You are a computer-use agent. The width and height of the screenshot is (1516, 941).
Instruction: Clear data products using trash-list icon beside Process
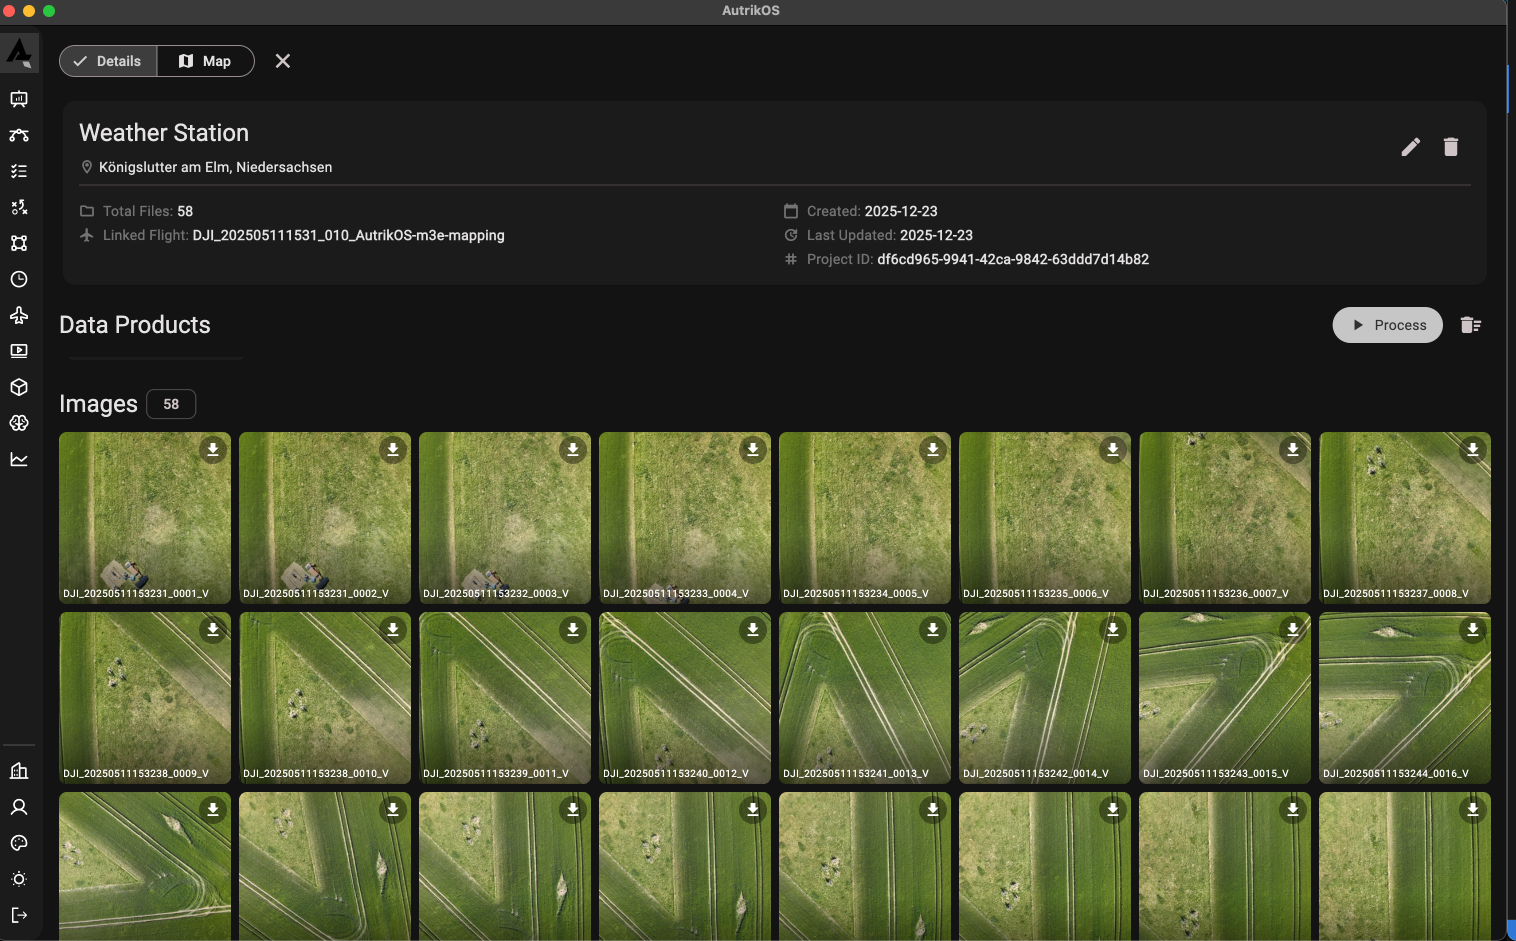pos(1470,324)
